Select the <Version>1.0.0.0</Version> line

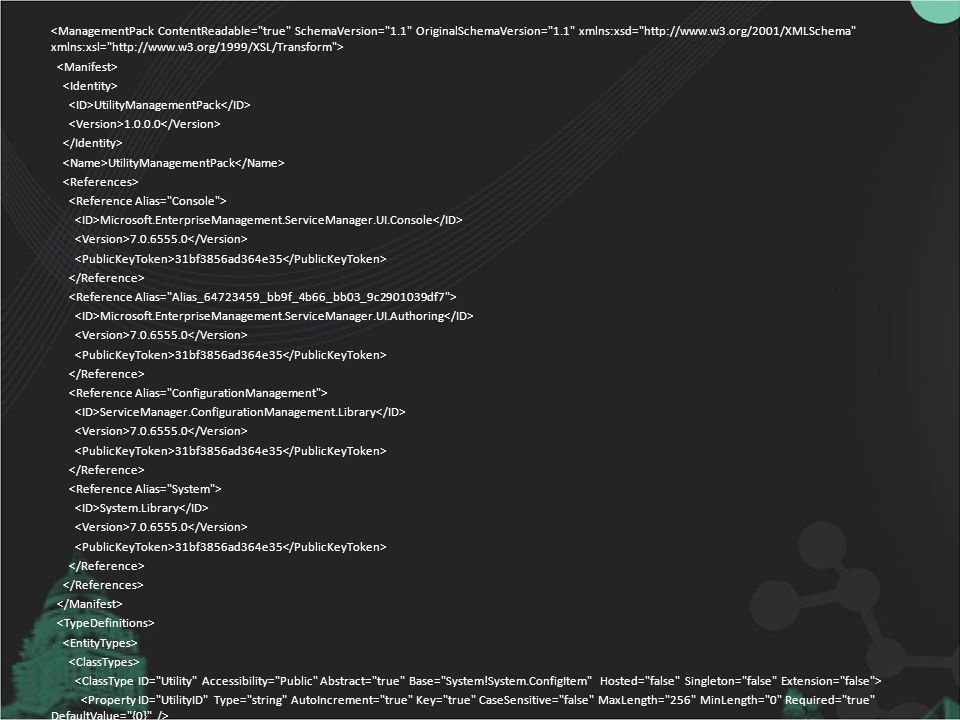coord(144,124)
